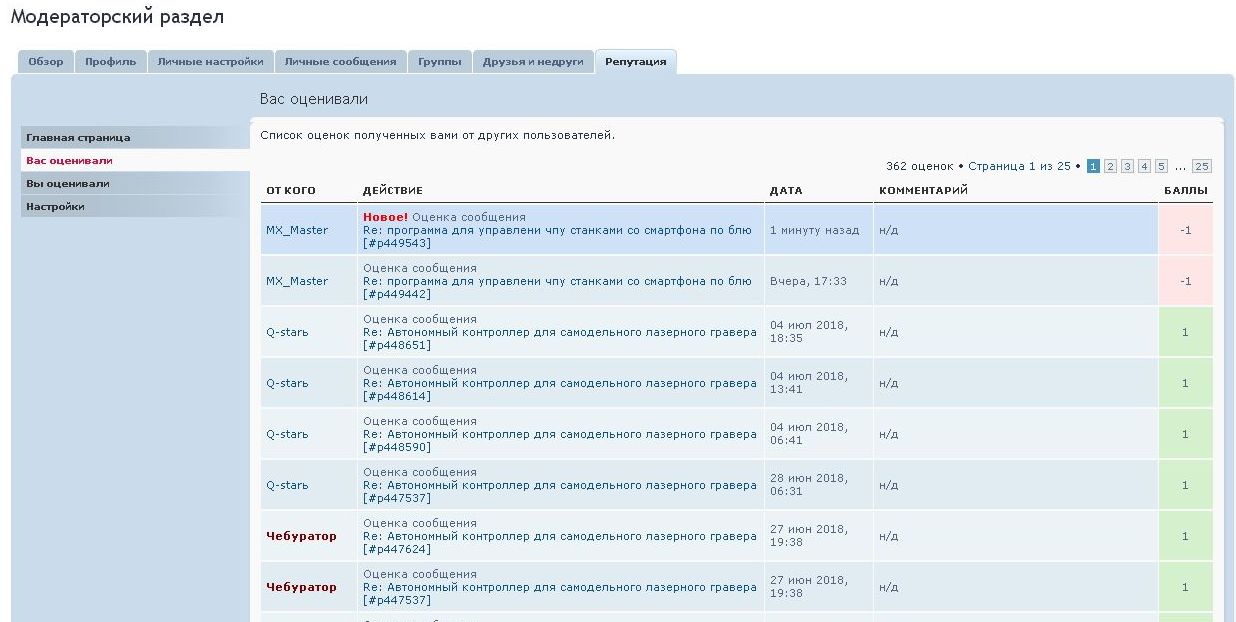Click the '04 июл 2018, 18:35' date

(808, 332)
